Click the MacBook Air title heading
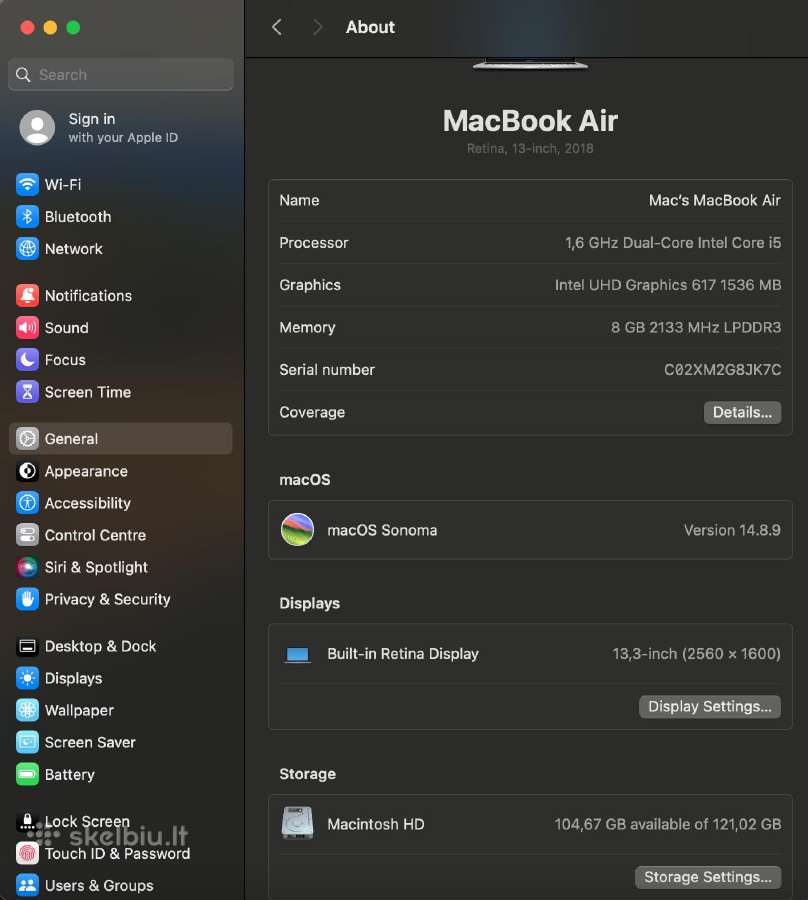 [x=530, y=121]
